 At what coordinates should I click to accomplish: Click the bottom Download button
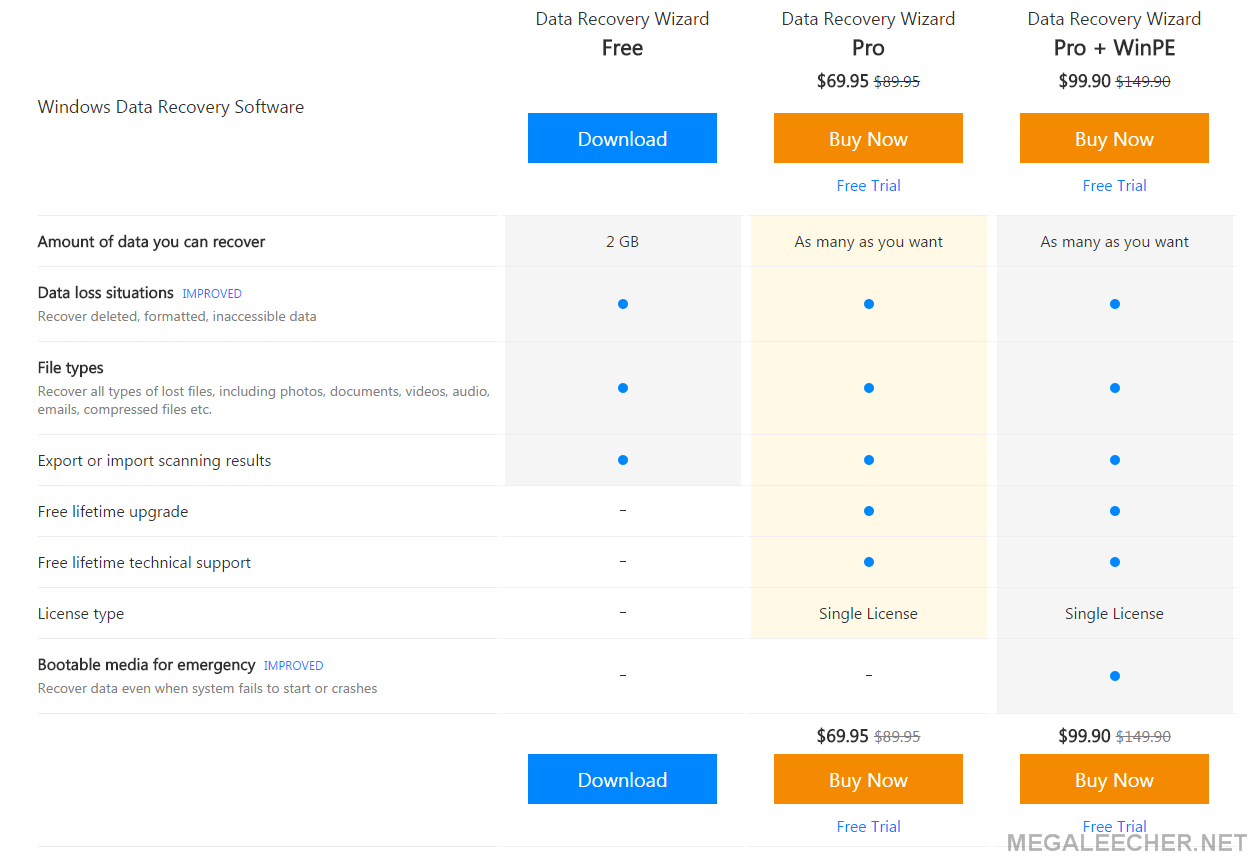pyautogui.click(x=622, y=779)
